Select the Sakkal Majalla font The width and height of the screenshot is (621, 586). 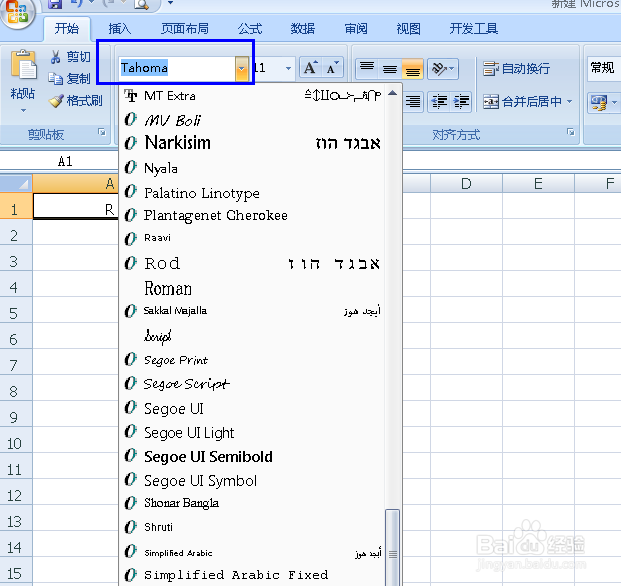(x=252, y=311)
